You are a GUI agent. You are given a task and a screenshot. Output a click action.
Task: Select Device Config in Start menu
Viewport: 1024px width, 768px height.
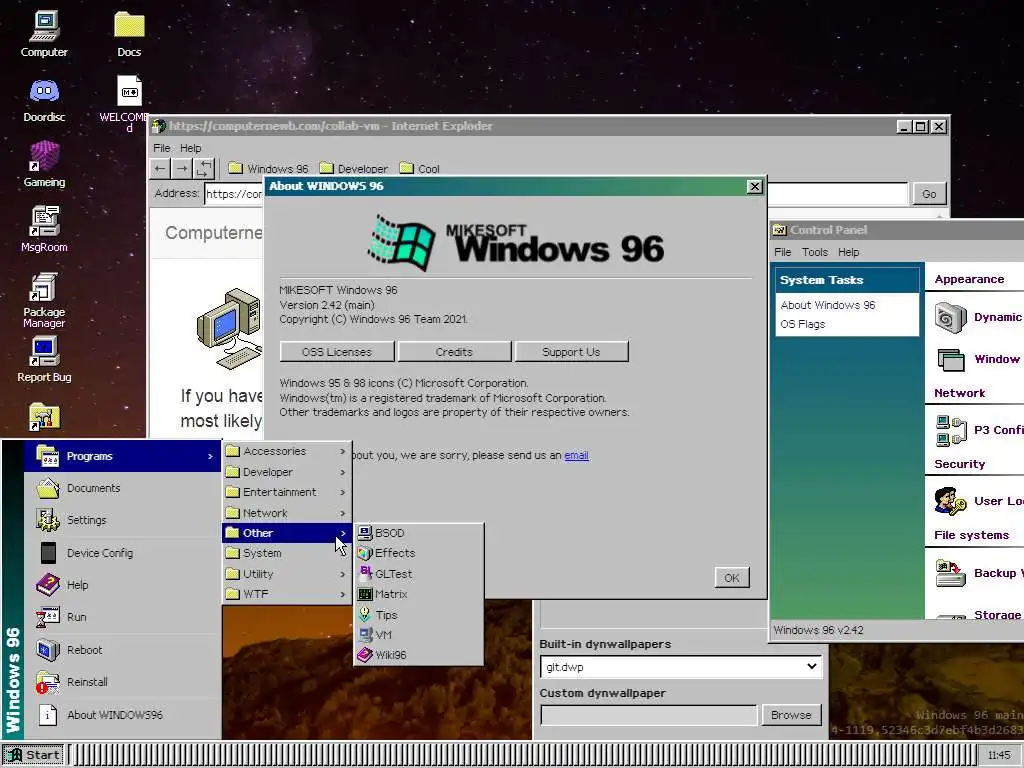[x=123, y=553]
